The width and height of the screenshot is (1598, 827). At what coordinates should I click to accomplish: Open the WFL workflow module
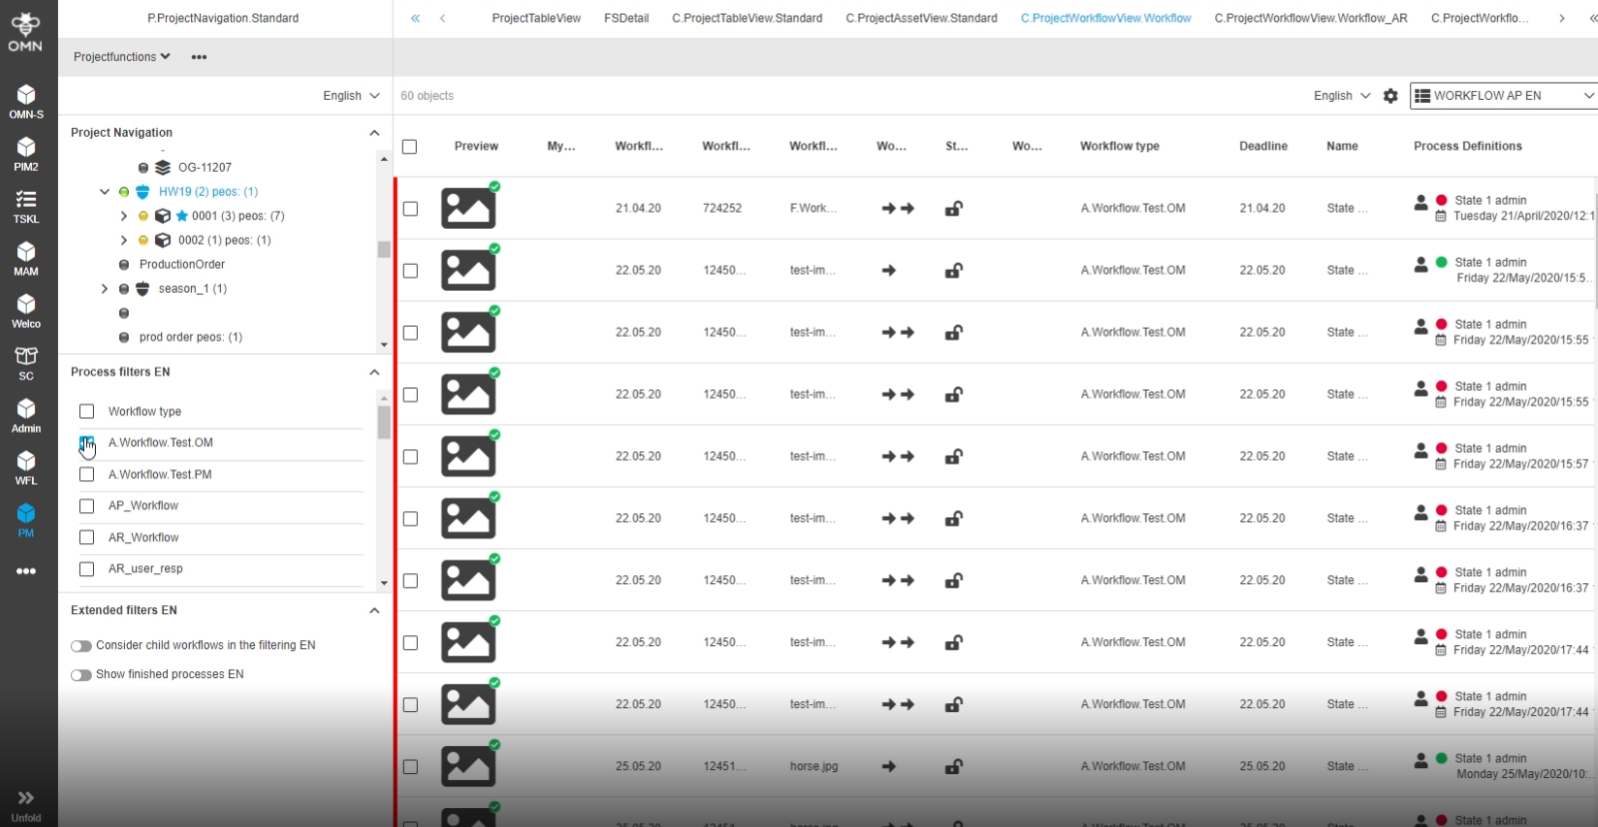26,468
